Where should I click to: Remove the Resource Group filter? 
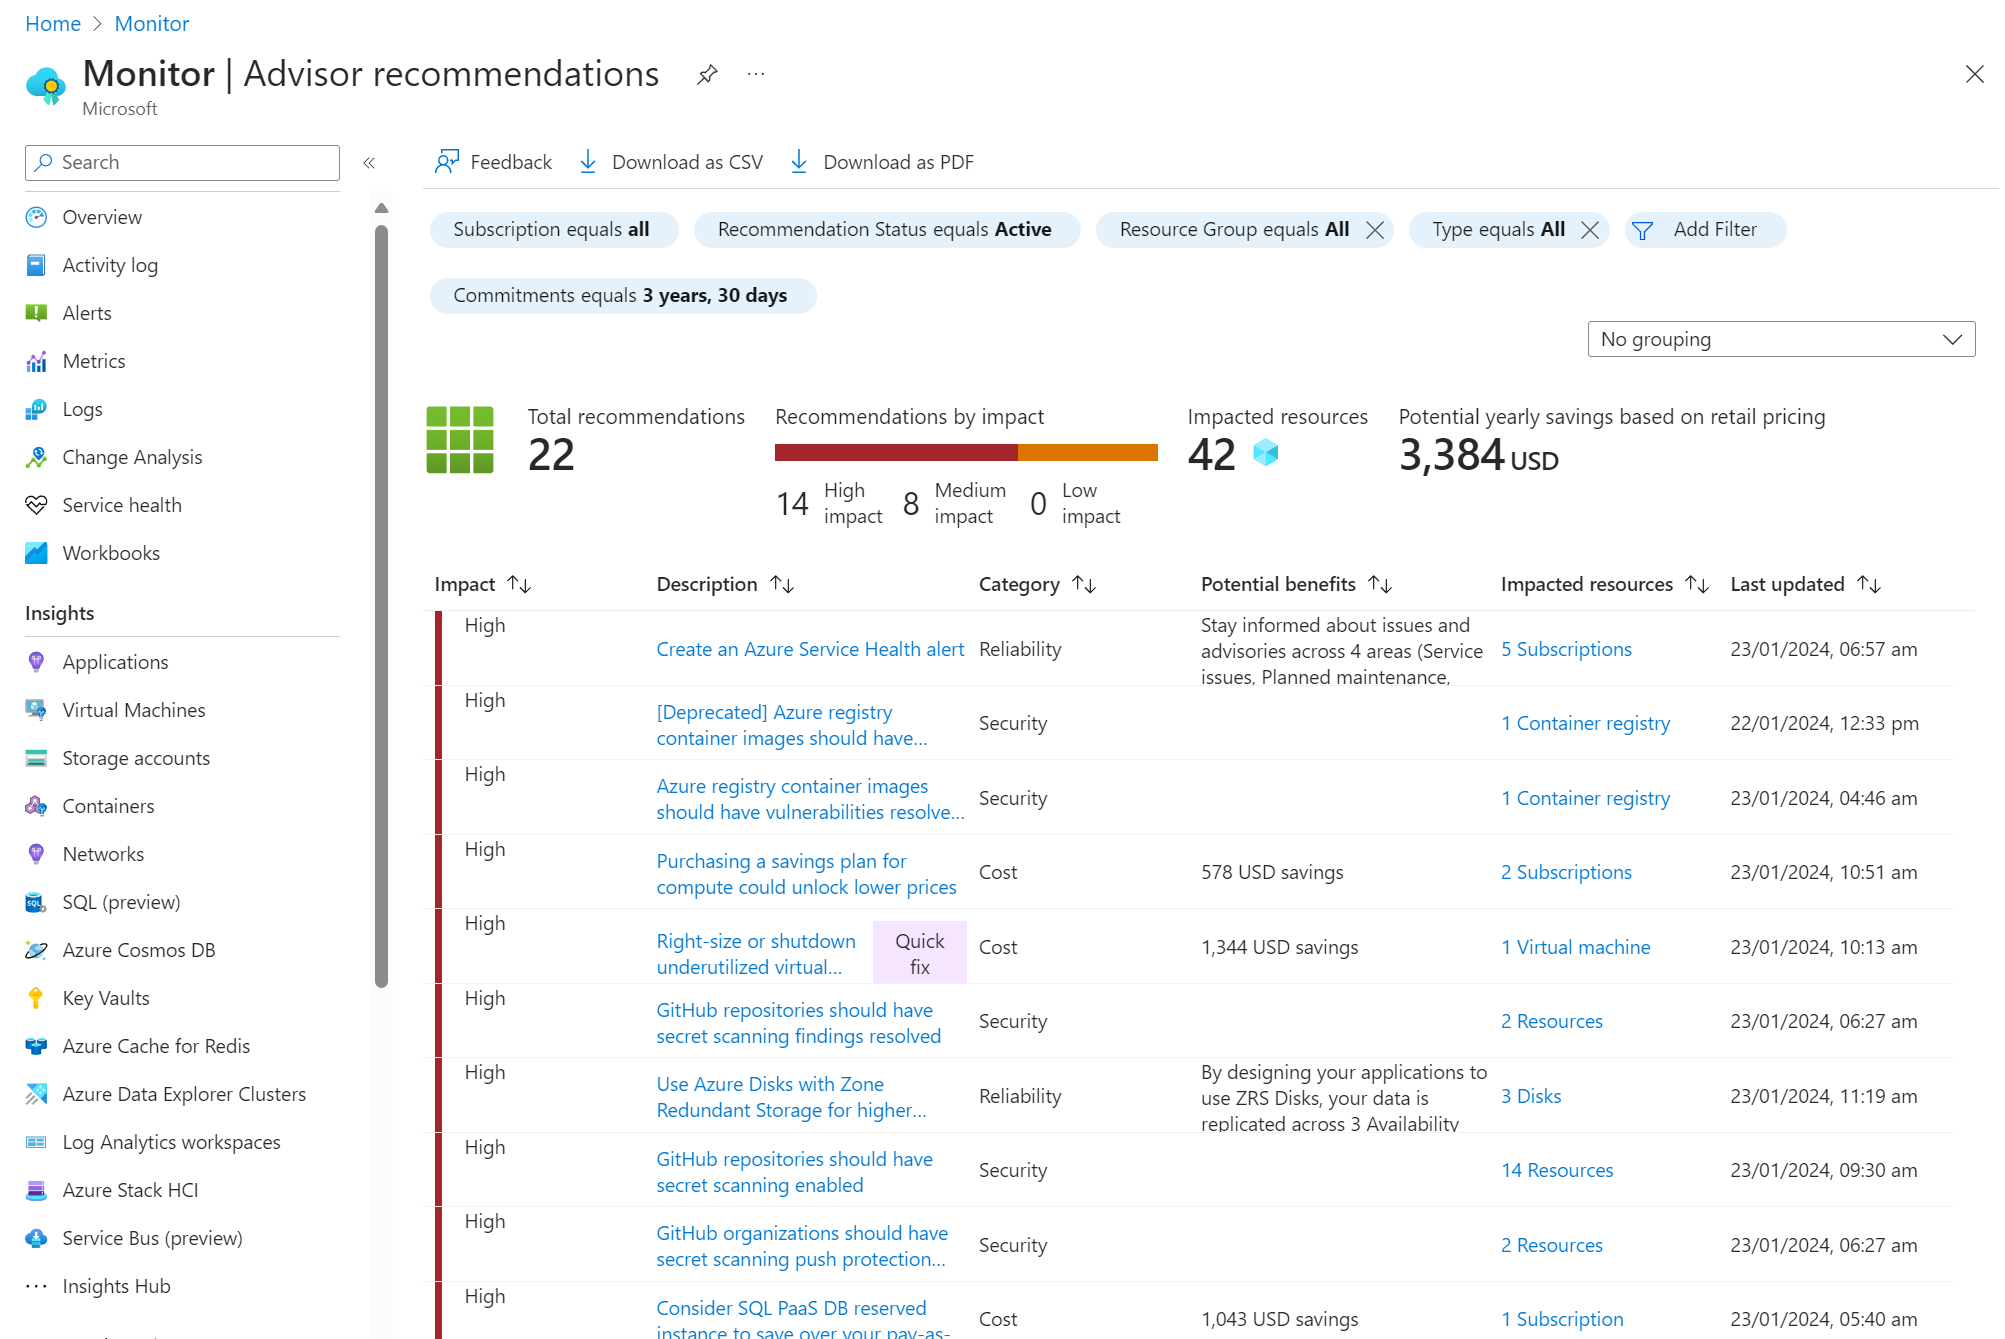coord(1376,230)
